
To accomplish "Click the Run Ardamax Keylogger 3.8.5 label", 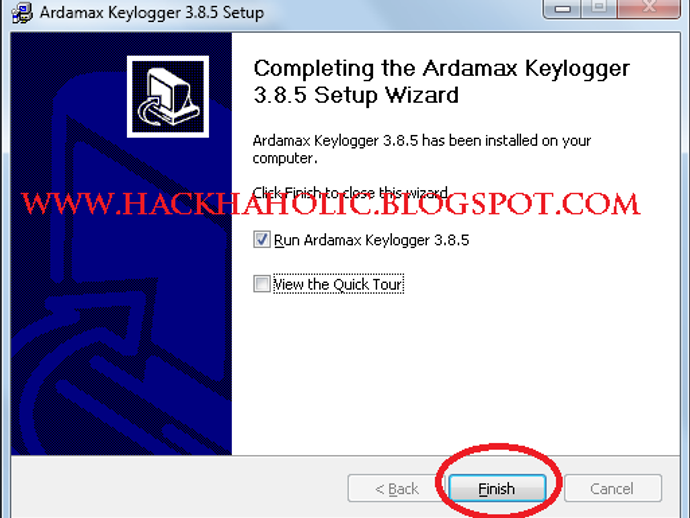I will tap(371, 240).
